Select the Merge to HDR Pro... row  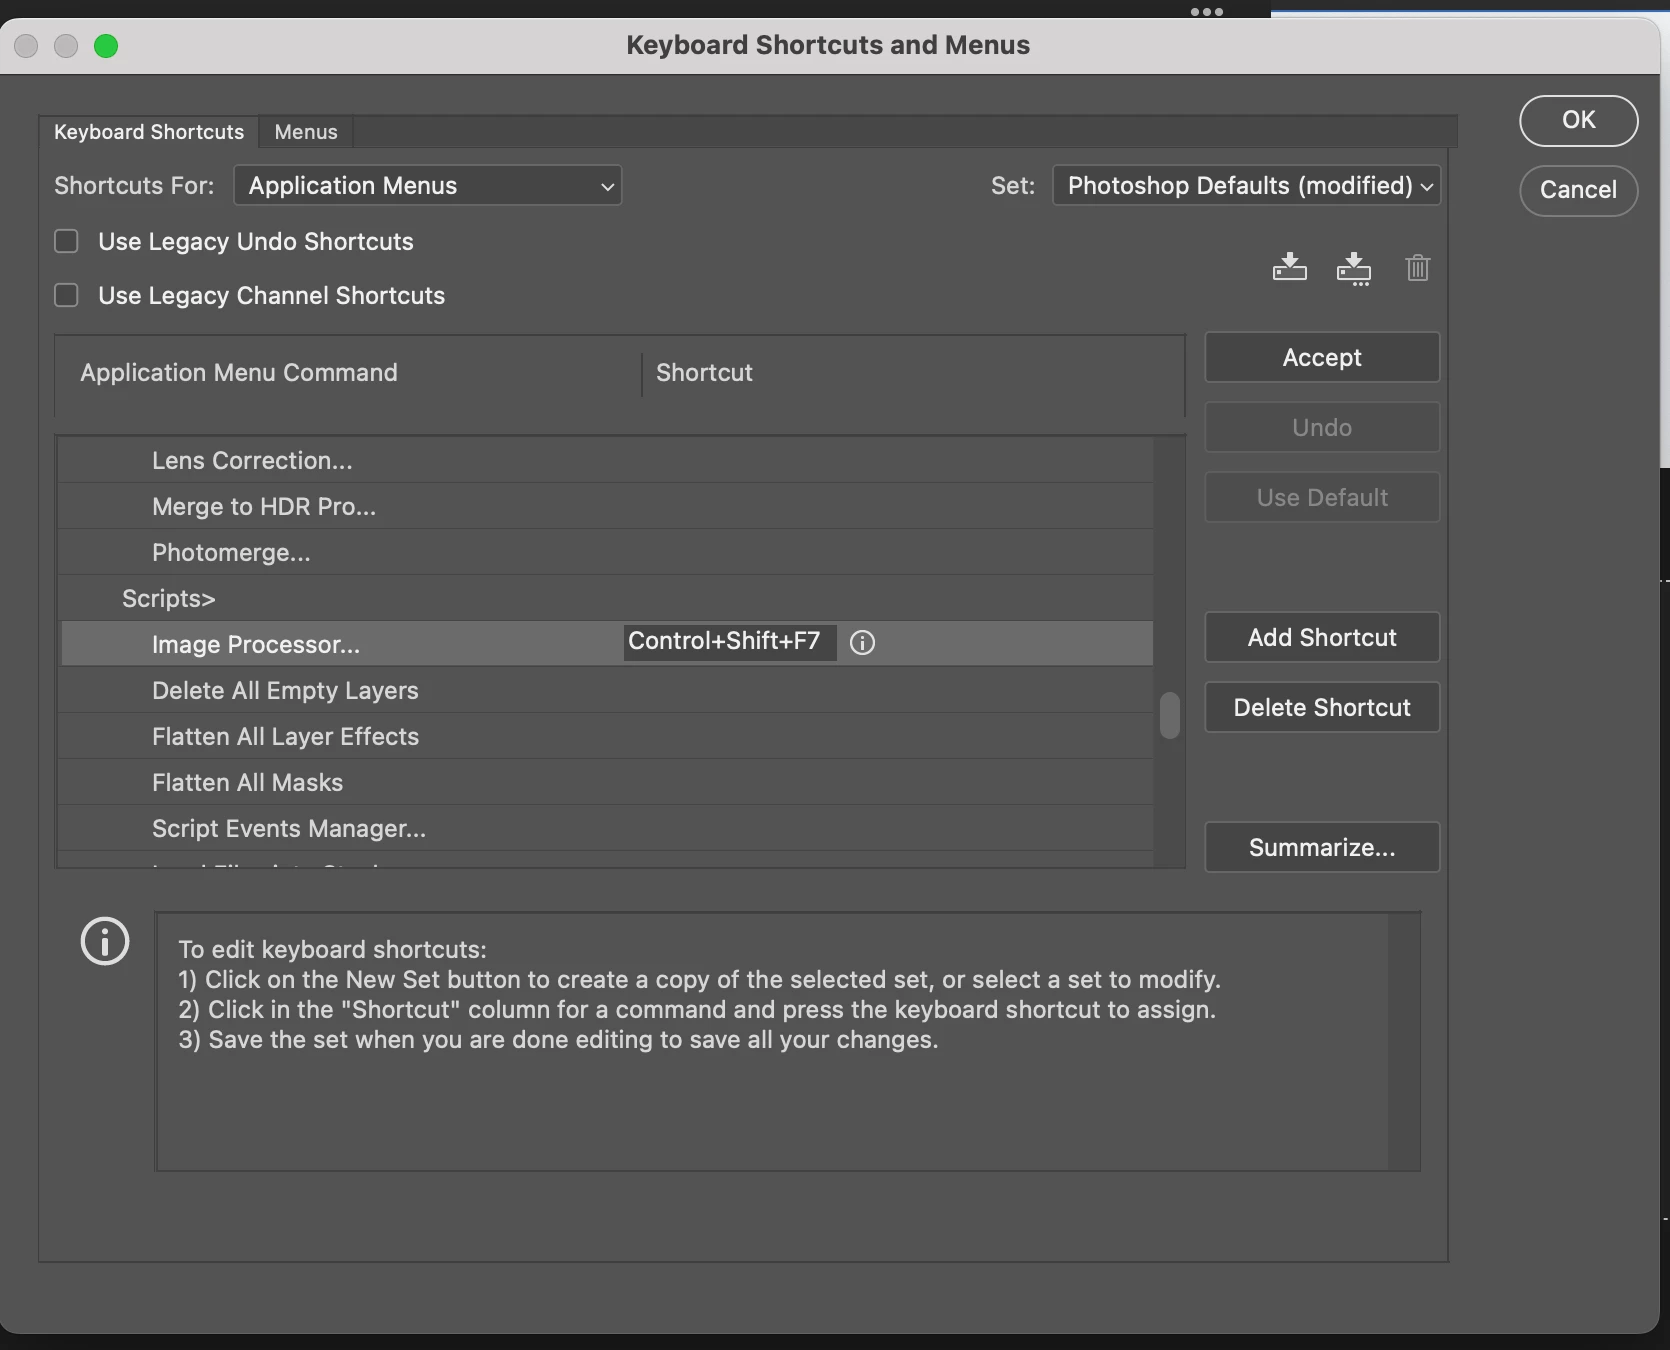click(606, 507)
